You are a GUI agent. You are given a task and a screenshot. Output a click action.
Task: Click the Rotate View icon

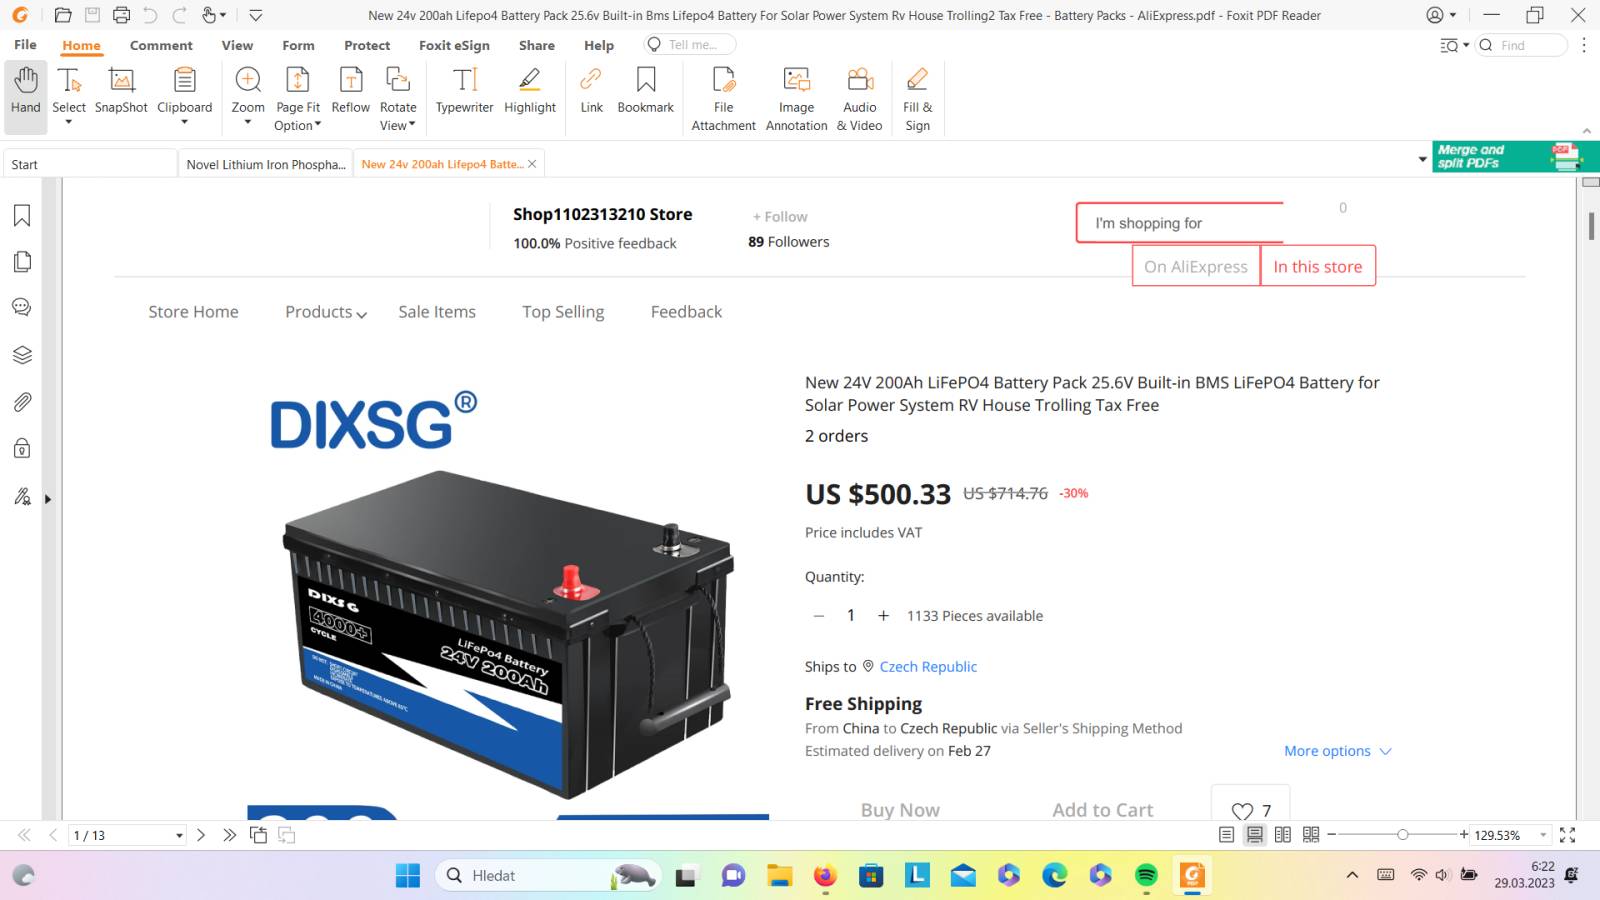(x=398, y=80)
